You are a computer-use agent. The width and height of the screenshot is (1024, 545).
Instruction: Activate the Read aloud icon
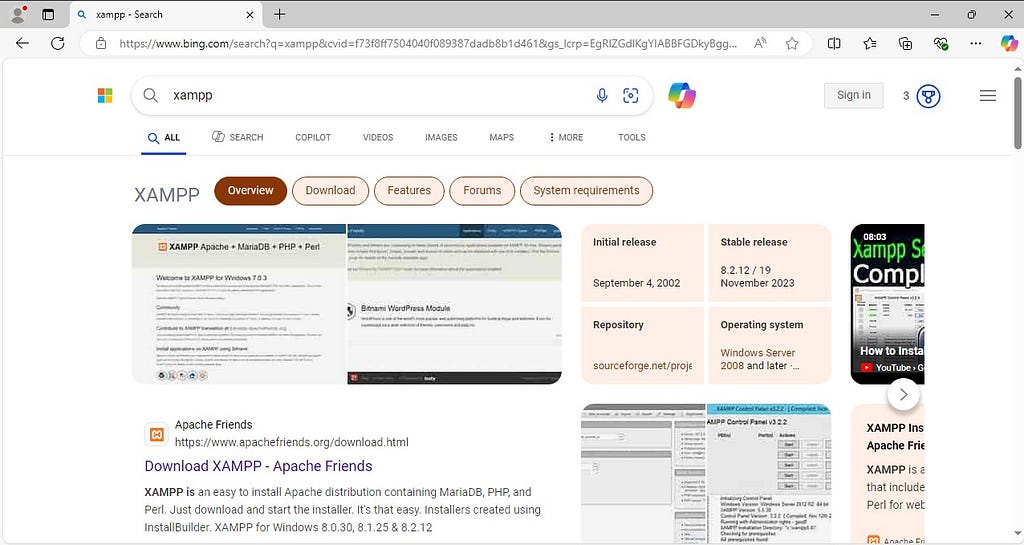point(760,44)
